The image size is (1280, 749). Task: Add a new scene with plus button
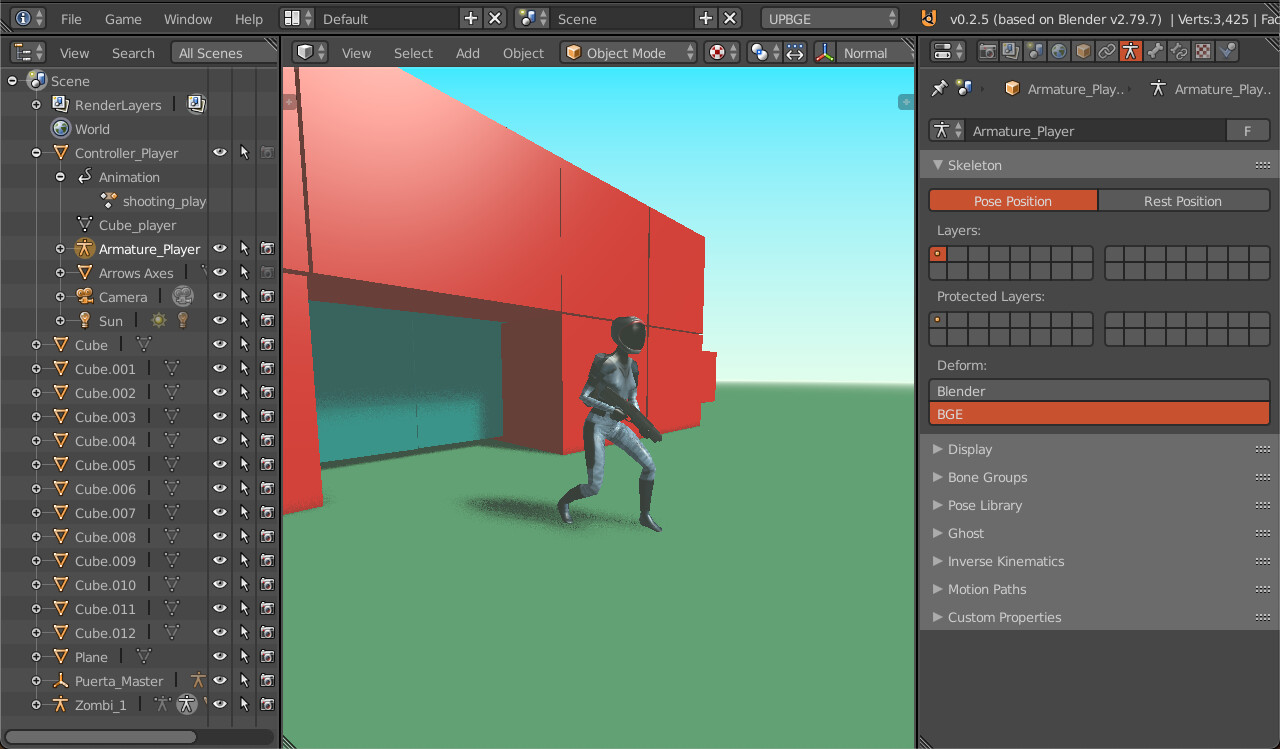pos(706,18)
